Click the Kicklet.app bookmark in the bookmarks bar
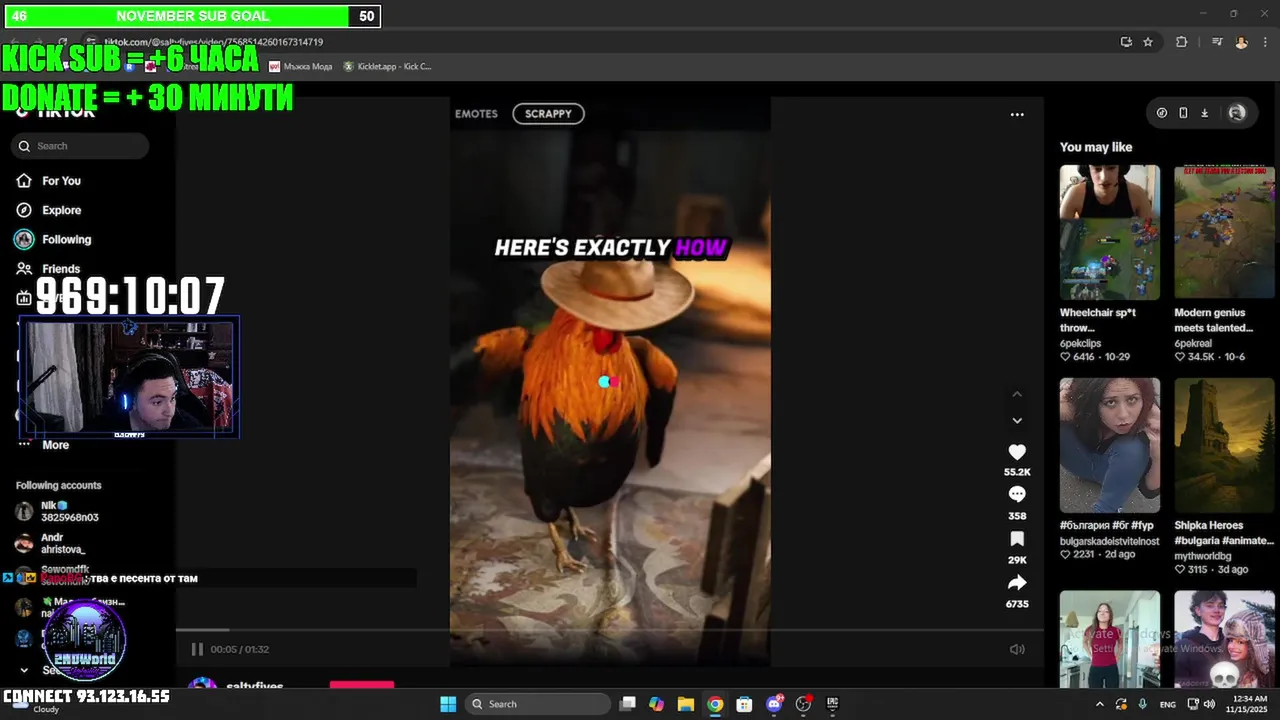 click(388, 67)
